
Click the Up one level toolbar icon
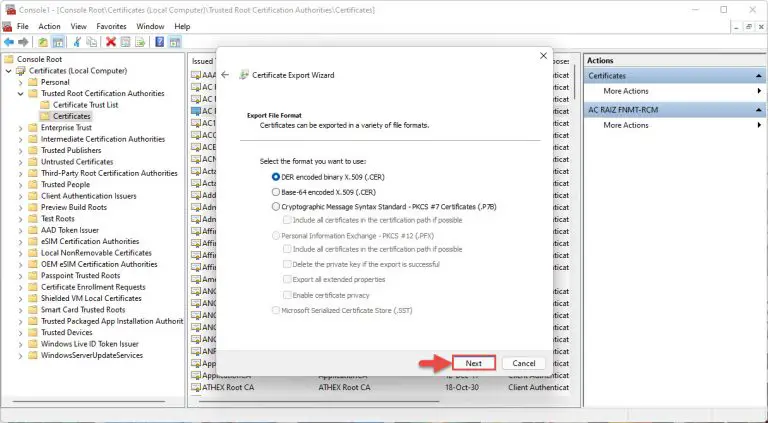pyautogui.click(x=43, y=42)
